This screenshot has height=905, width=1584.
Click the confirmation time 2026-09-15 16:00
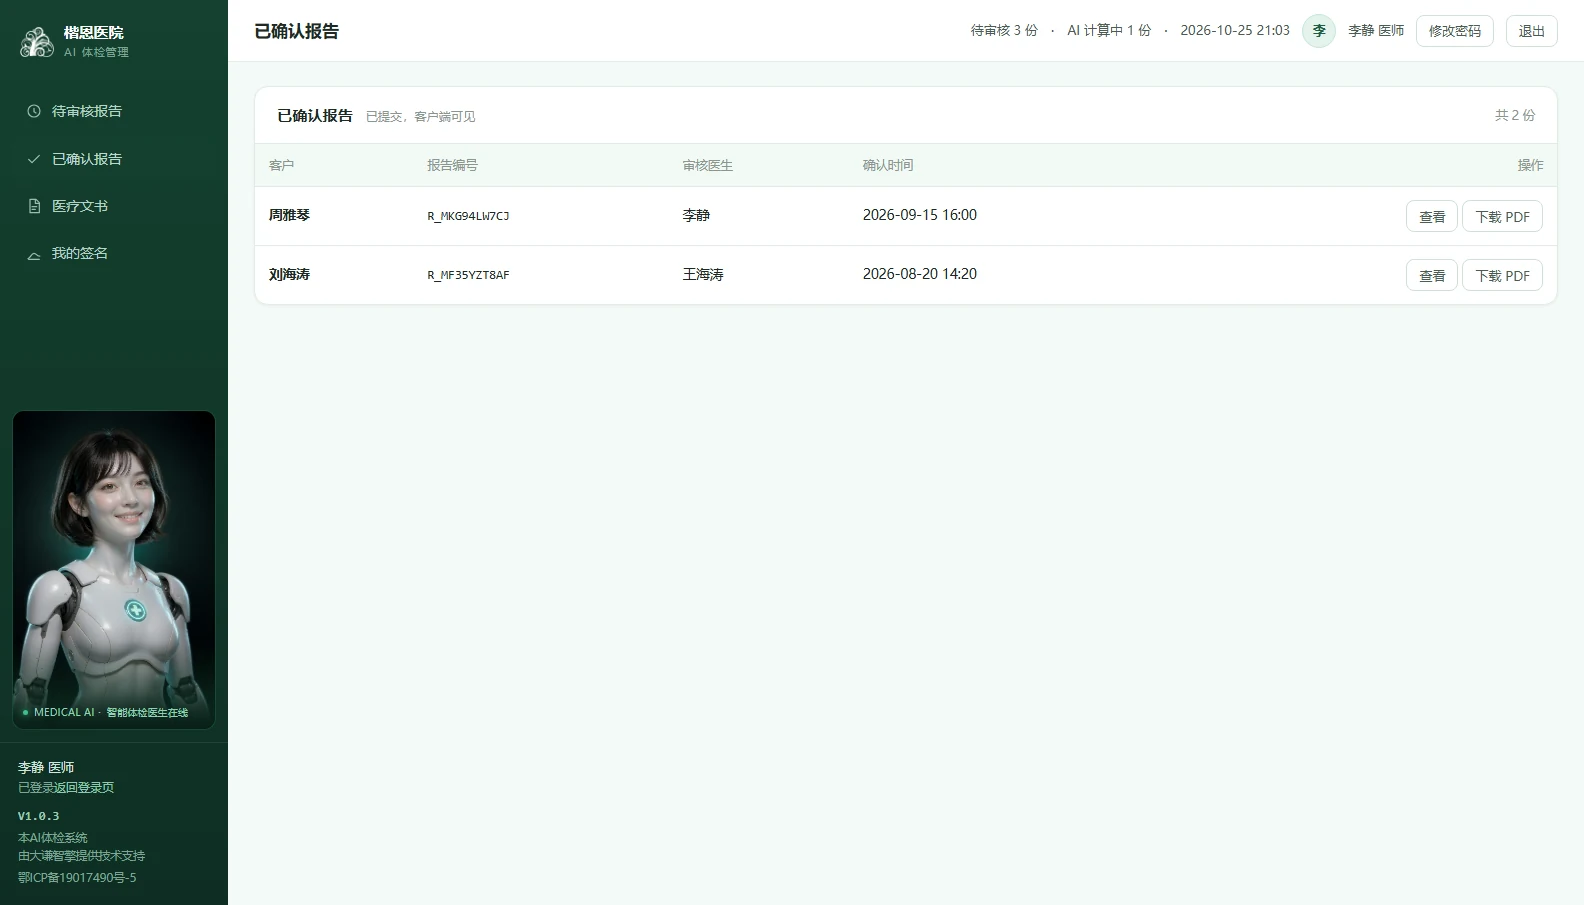(920, 215)
